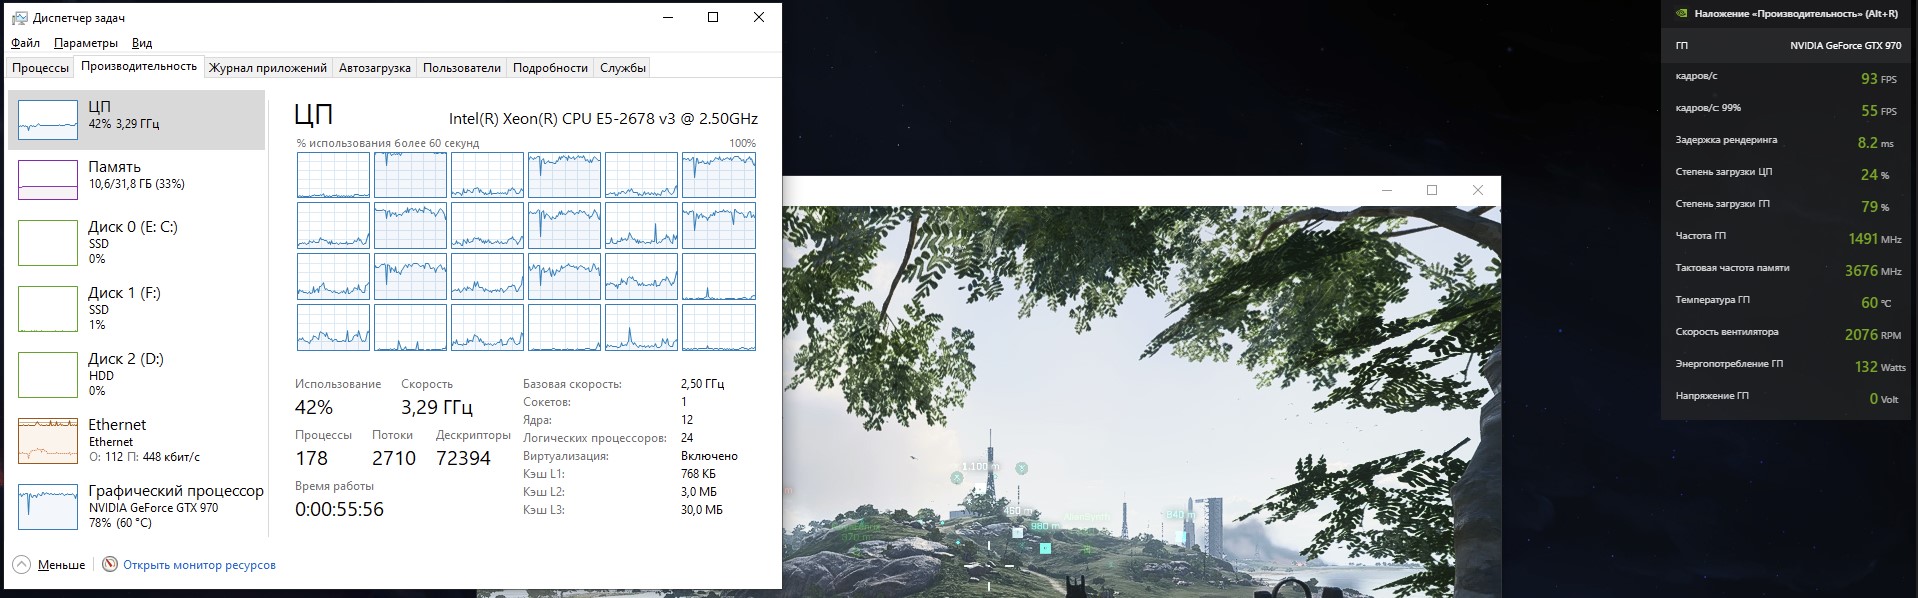Viewport: 1918px width, 598px height.
Task: Click the processes count 178
Action: click(311, 458)
